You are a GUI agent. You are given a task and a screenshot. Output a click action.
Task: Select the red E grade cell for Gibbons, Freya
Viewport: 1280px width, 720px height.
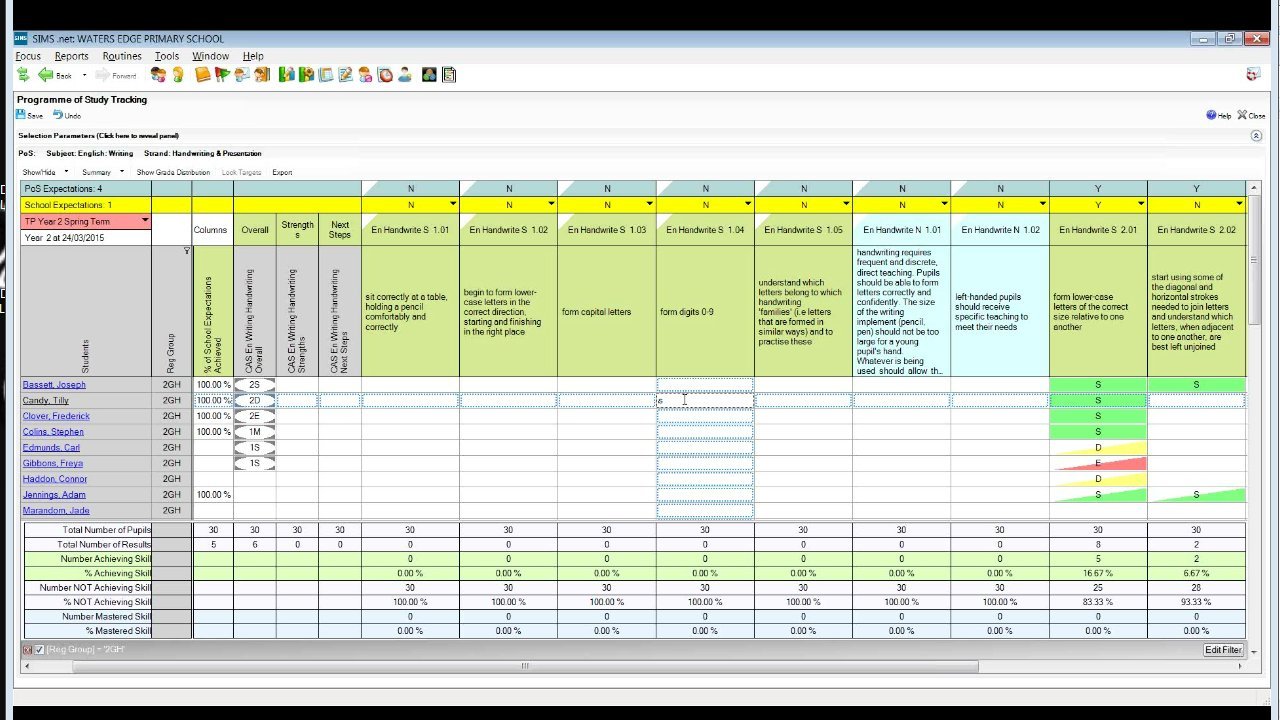click(1098, 464)
